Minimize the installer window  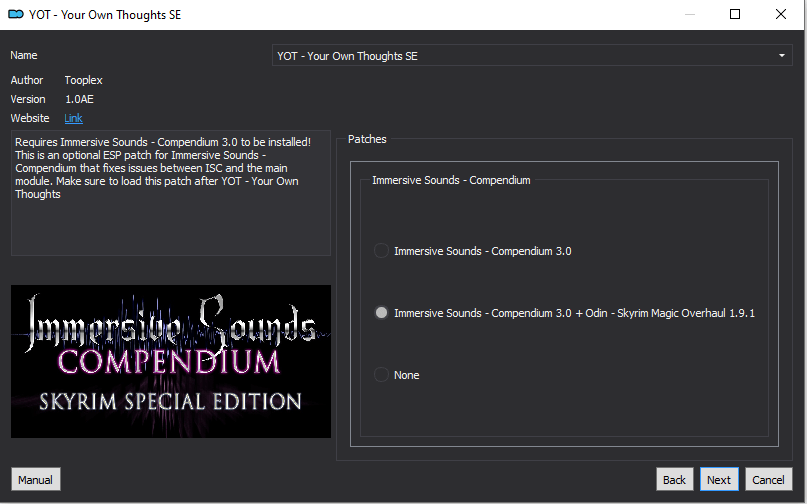[690, 14]
